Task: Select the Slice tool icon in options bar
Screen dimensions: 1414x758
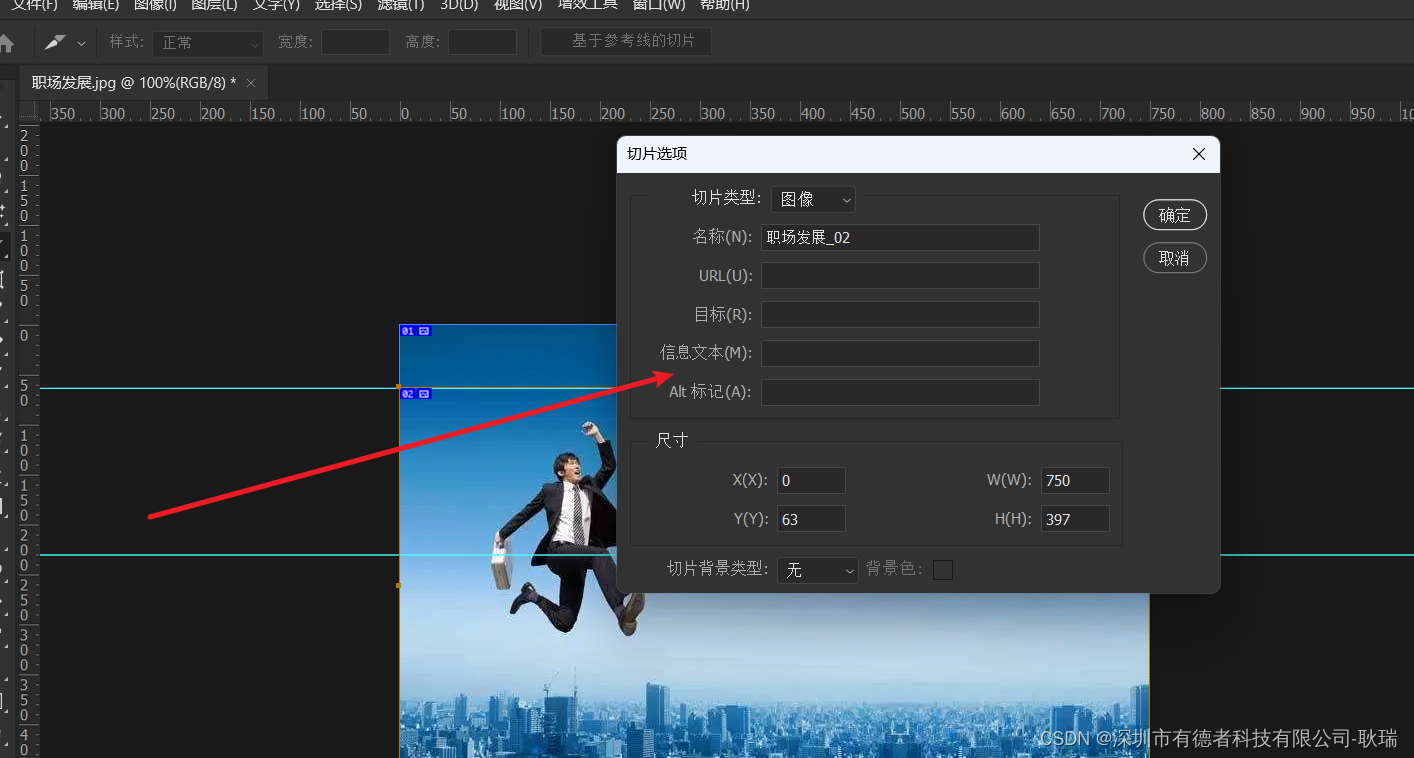Action: [54, 43]
